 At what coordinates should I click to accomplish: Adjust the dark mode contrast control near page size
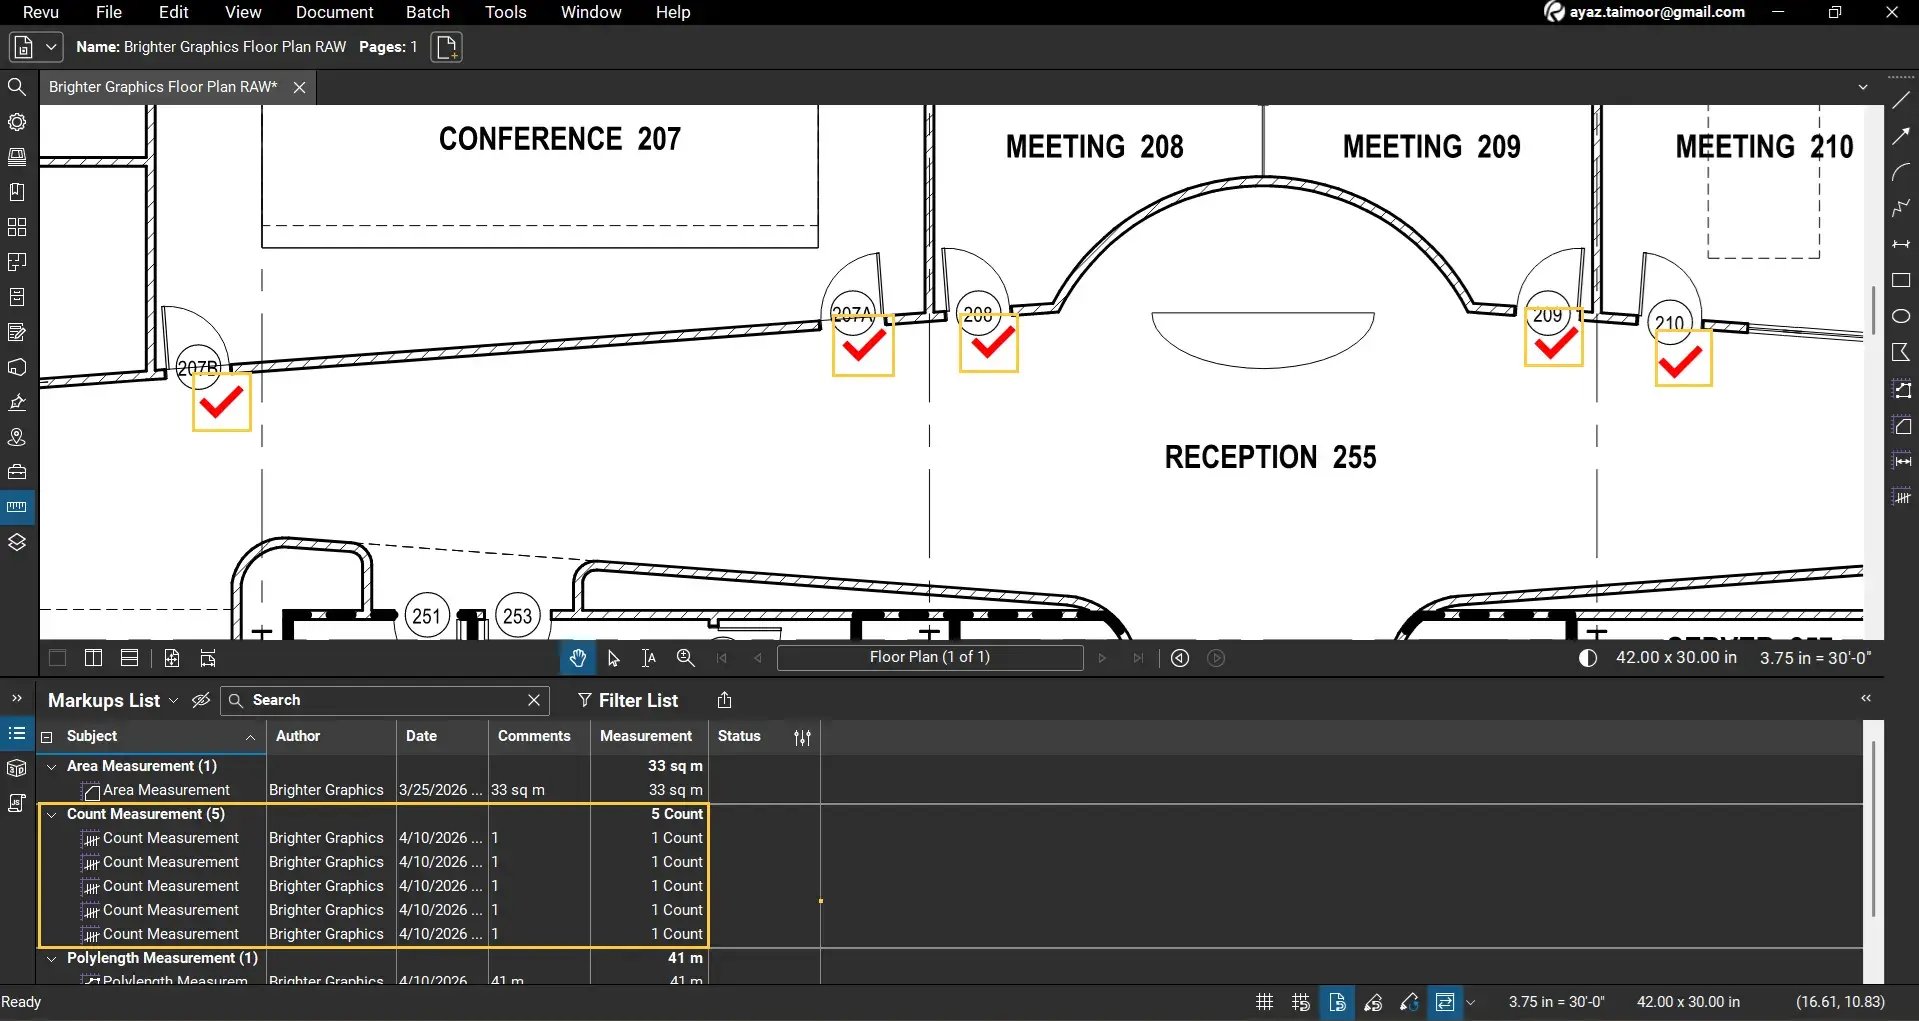[x=1588, y=657]
